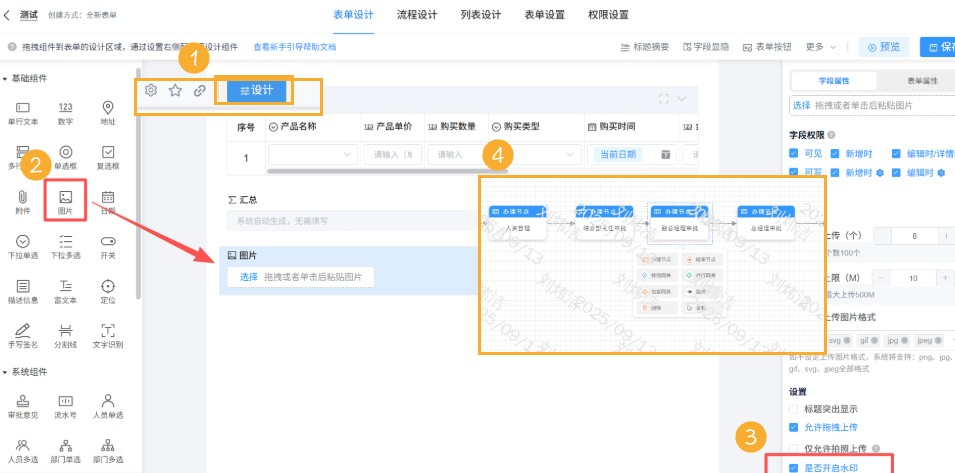Viewport: 955px width, 473px height.
Task: Enable the 标题突出显示 checkbox
Action: 795,409
